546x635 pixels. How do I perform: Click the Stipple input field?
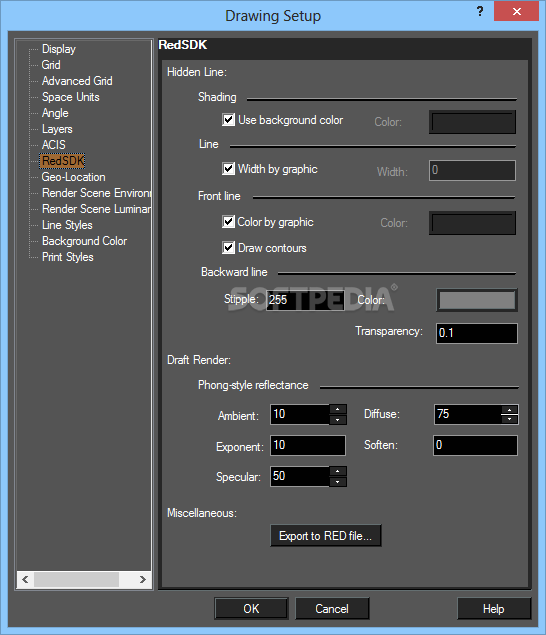305,300
